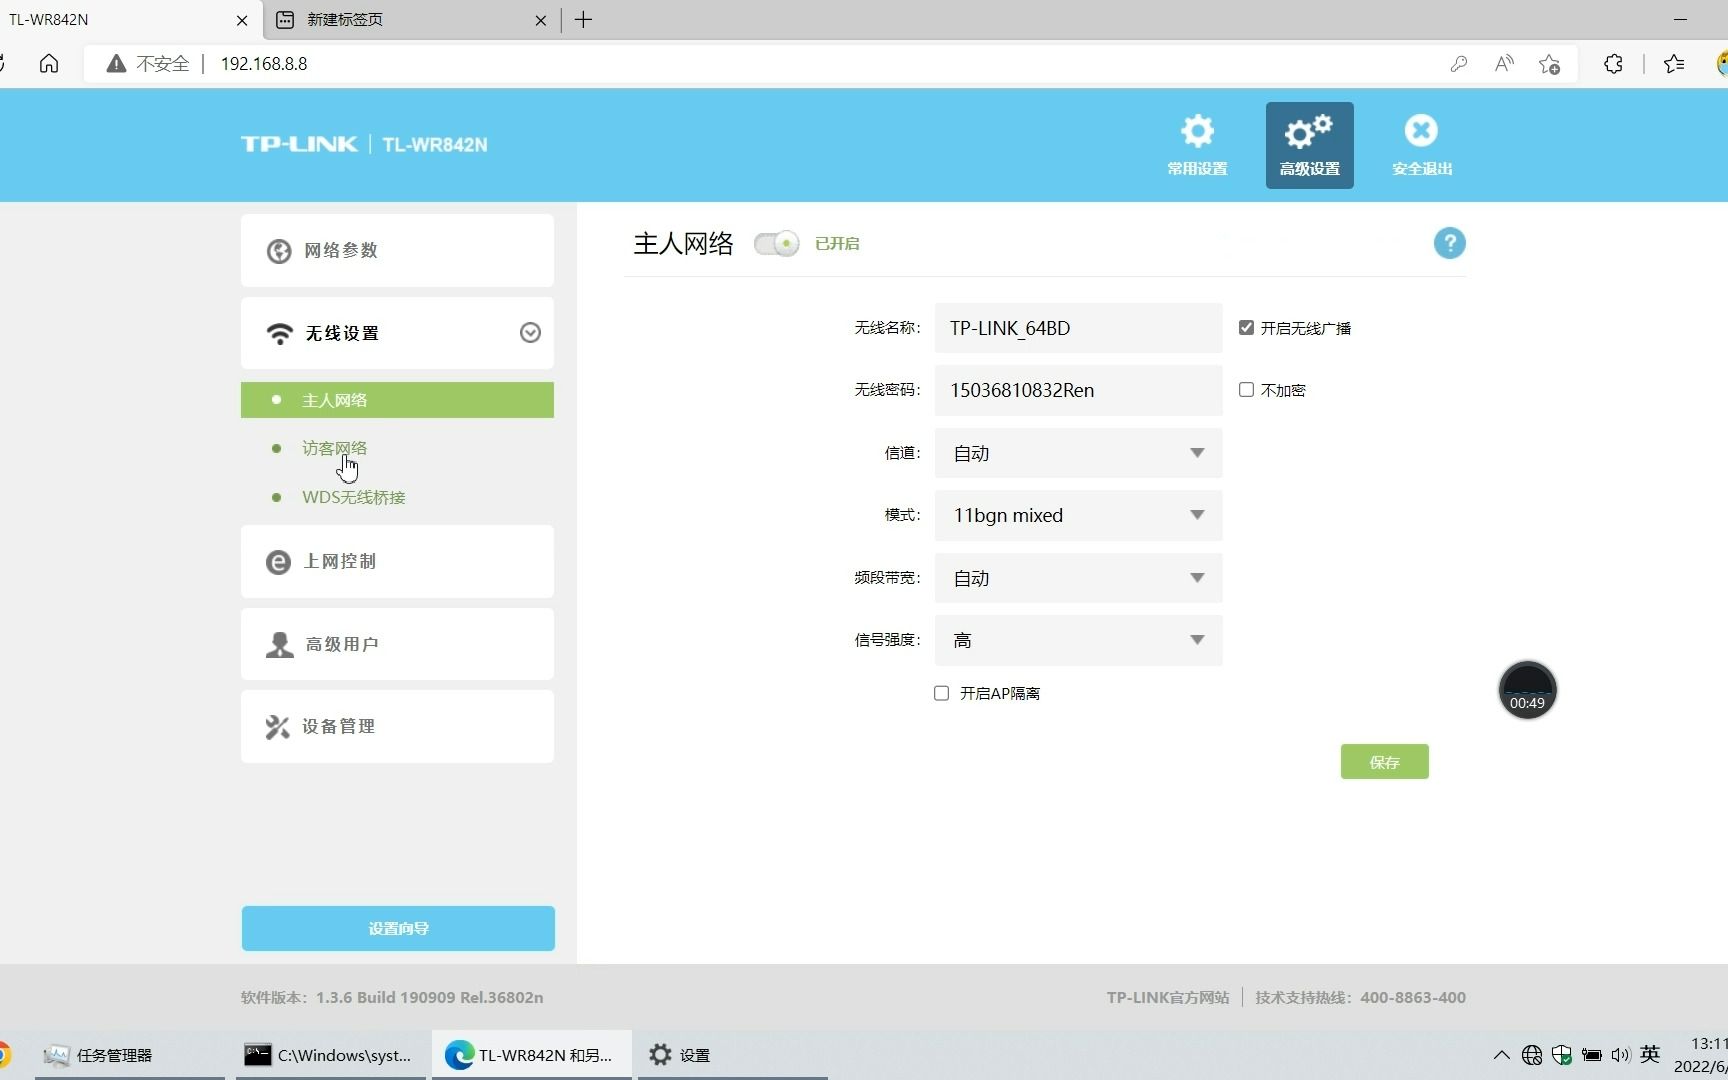This screenshot has height=1080, width=1728.
Task: Check the 不加密 checkbox
Action: [x=1246, y=390]
